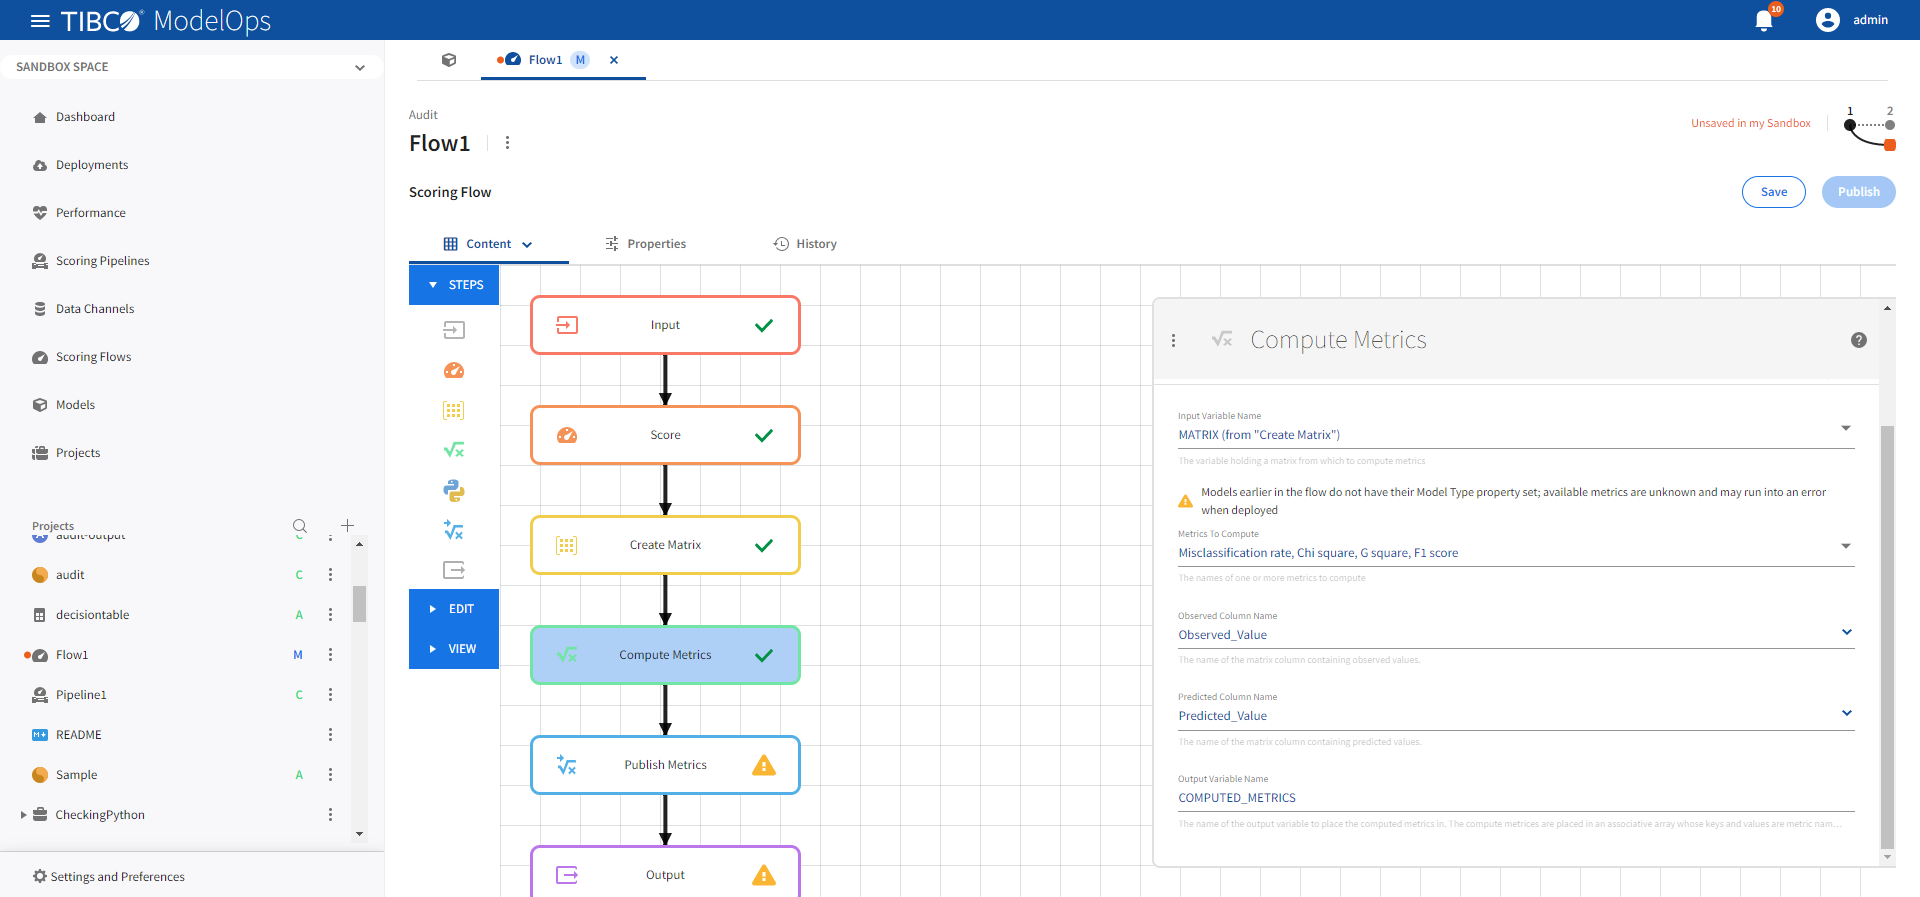The image size is (1920, 897).
Task: Click the notification bell icon
Action: coord(1764,21)
